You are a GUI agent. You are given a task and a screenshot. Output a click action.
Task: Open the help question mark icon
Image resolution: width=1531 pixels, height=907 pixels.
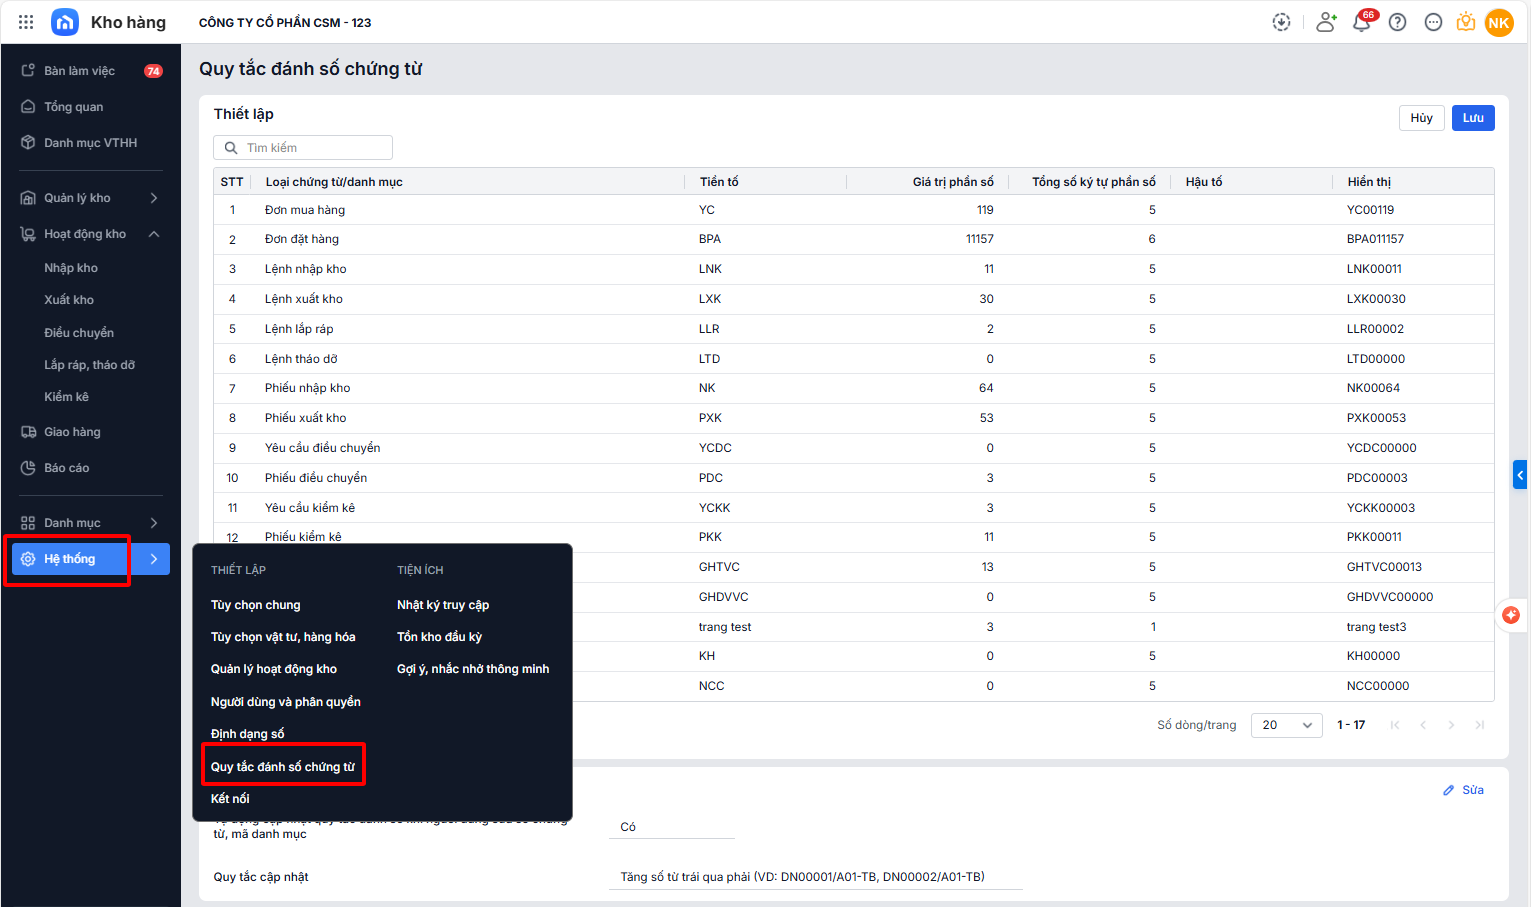coord(1397,22)
